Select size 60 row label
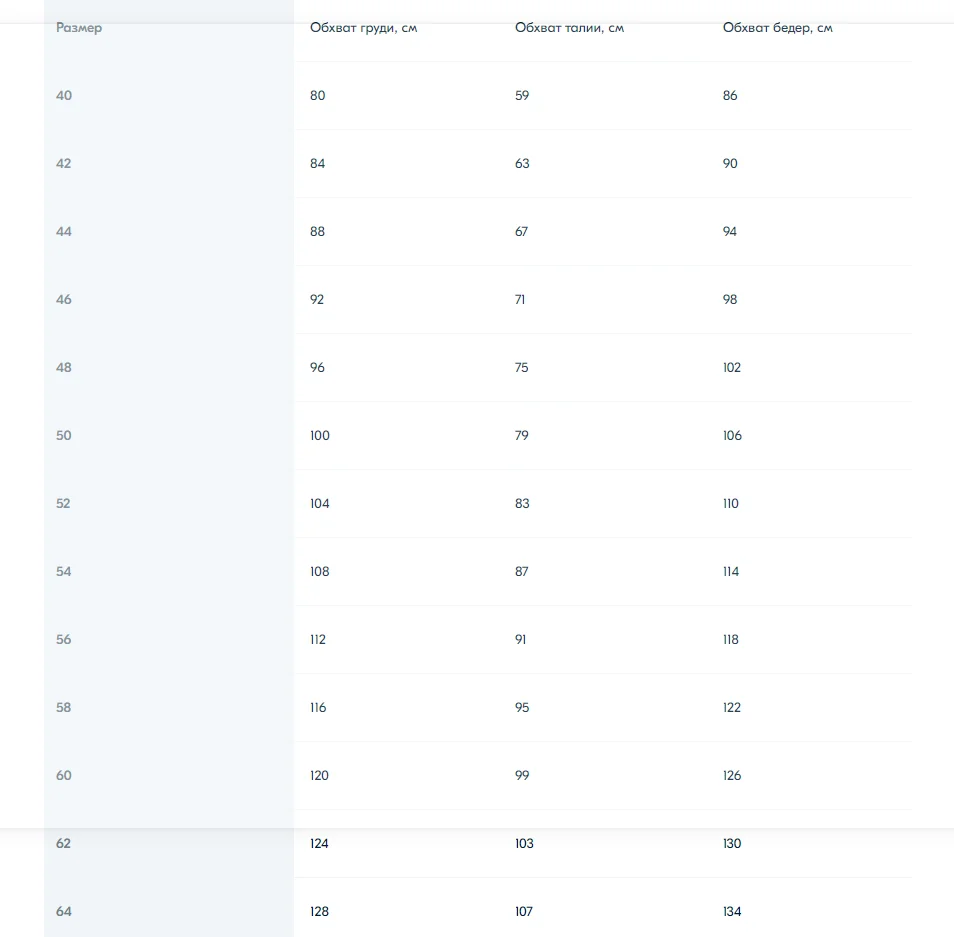The width and height of the screenshot is (954, 937). [64, 776]
